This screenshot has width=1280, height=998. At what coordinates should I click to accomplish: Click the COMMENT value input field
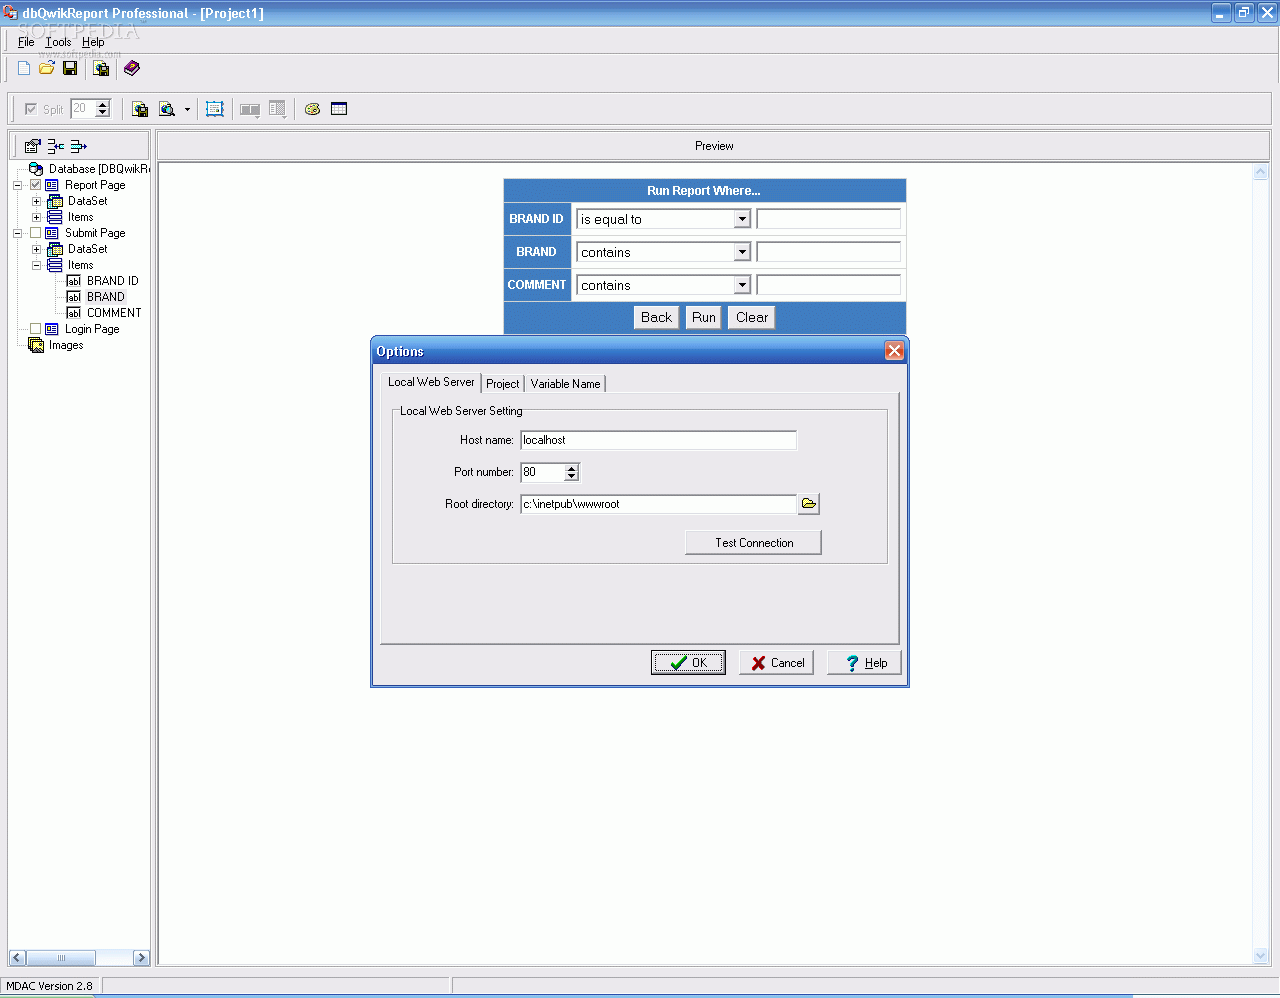[x=829, y=285]
